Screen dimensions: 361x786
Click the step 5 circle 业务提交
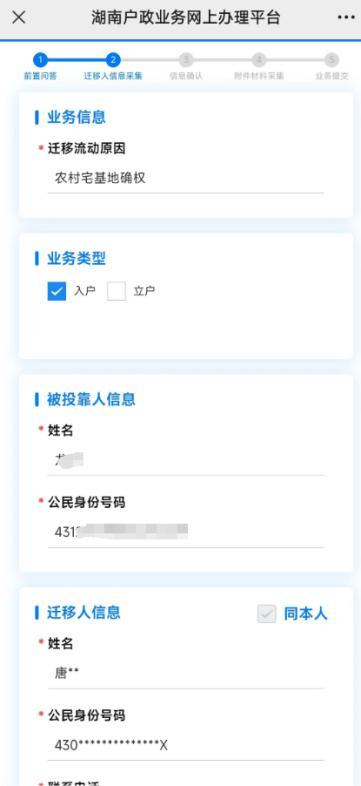(x=331, y=60)
